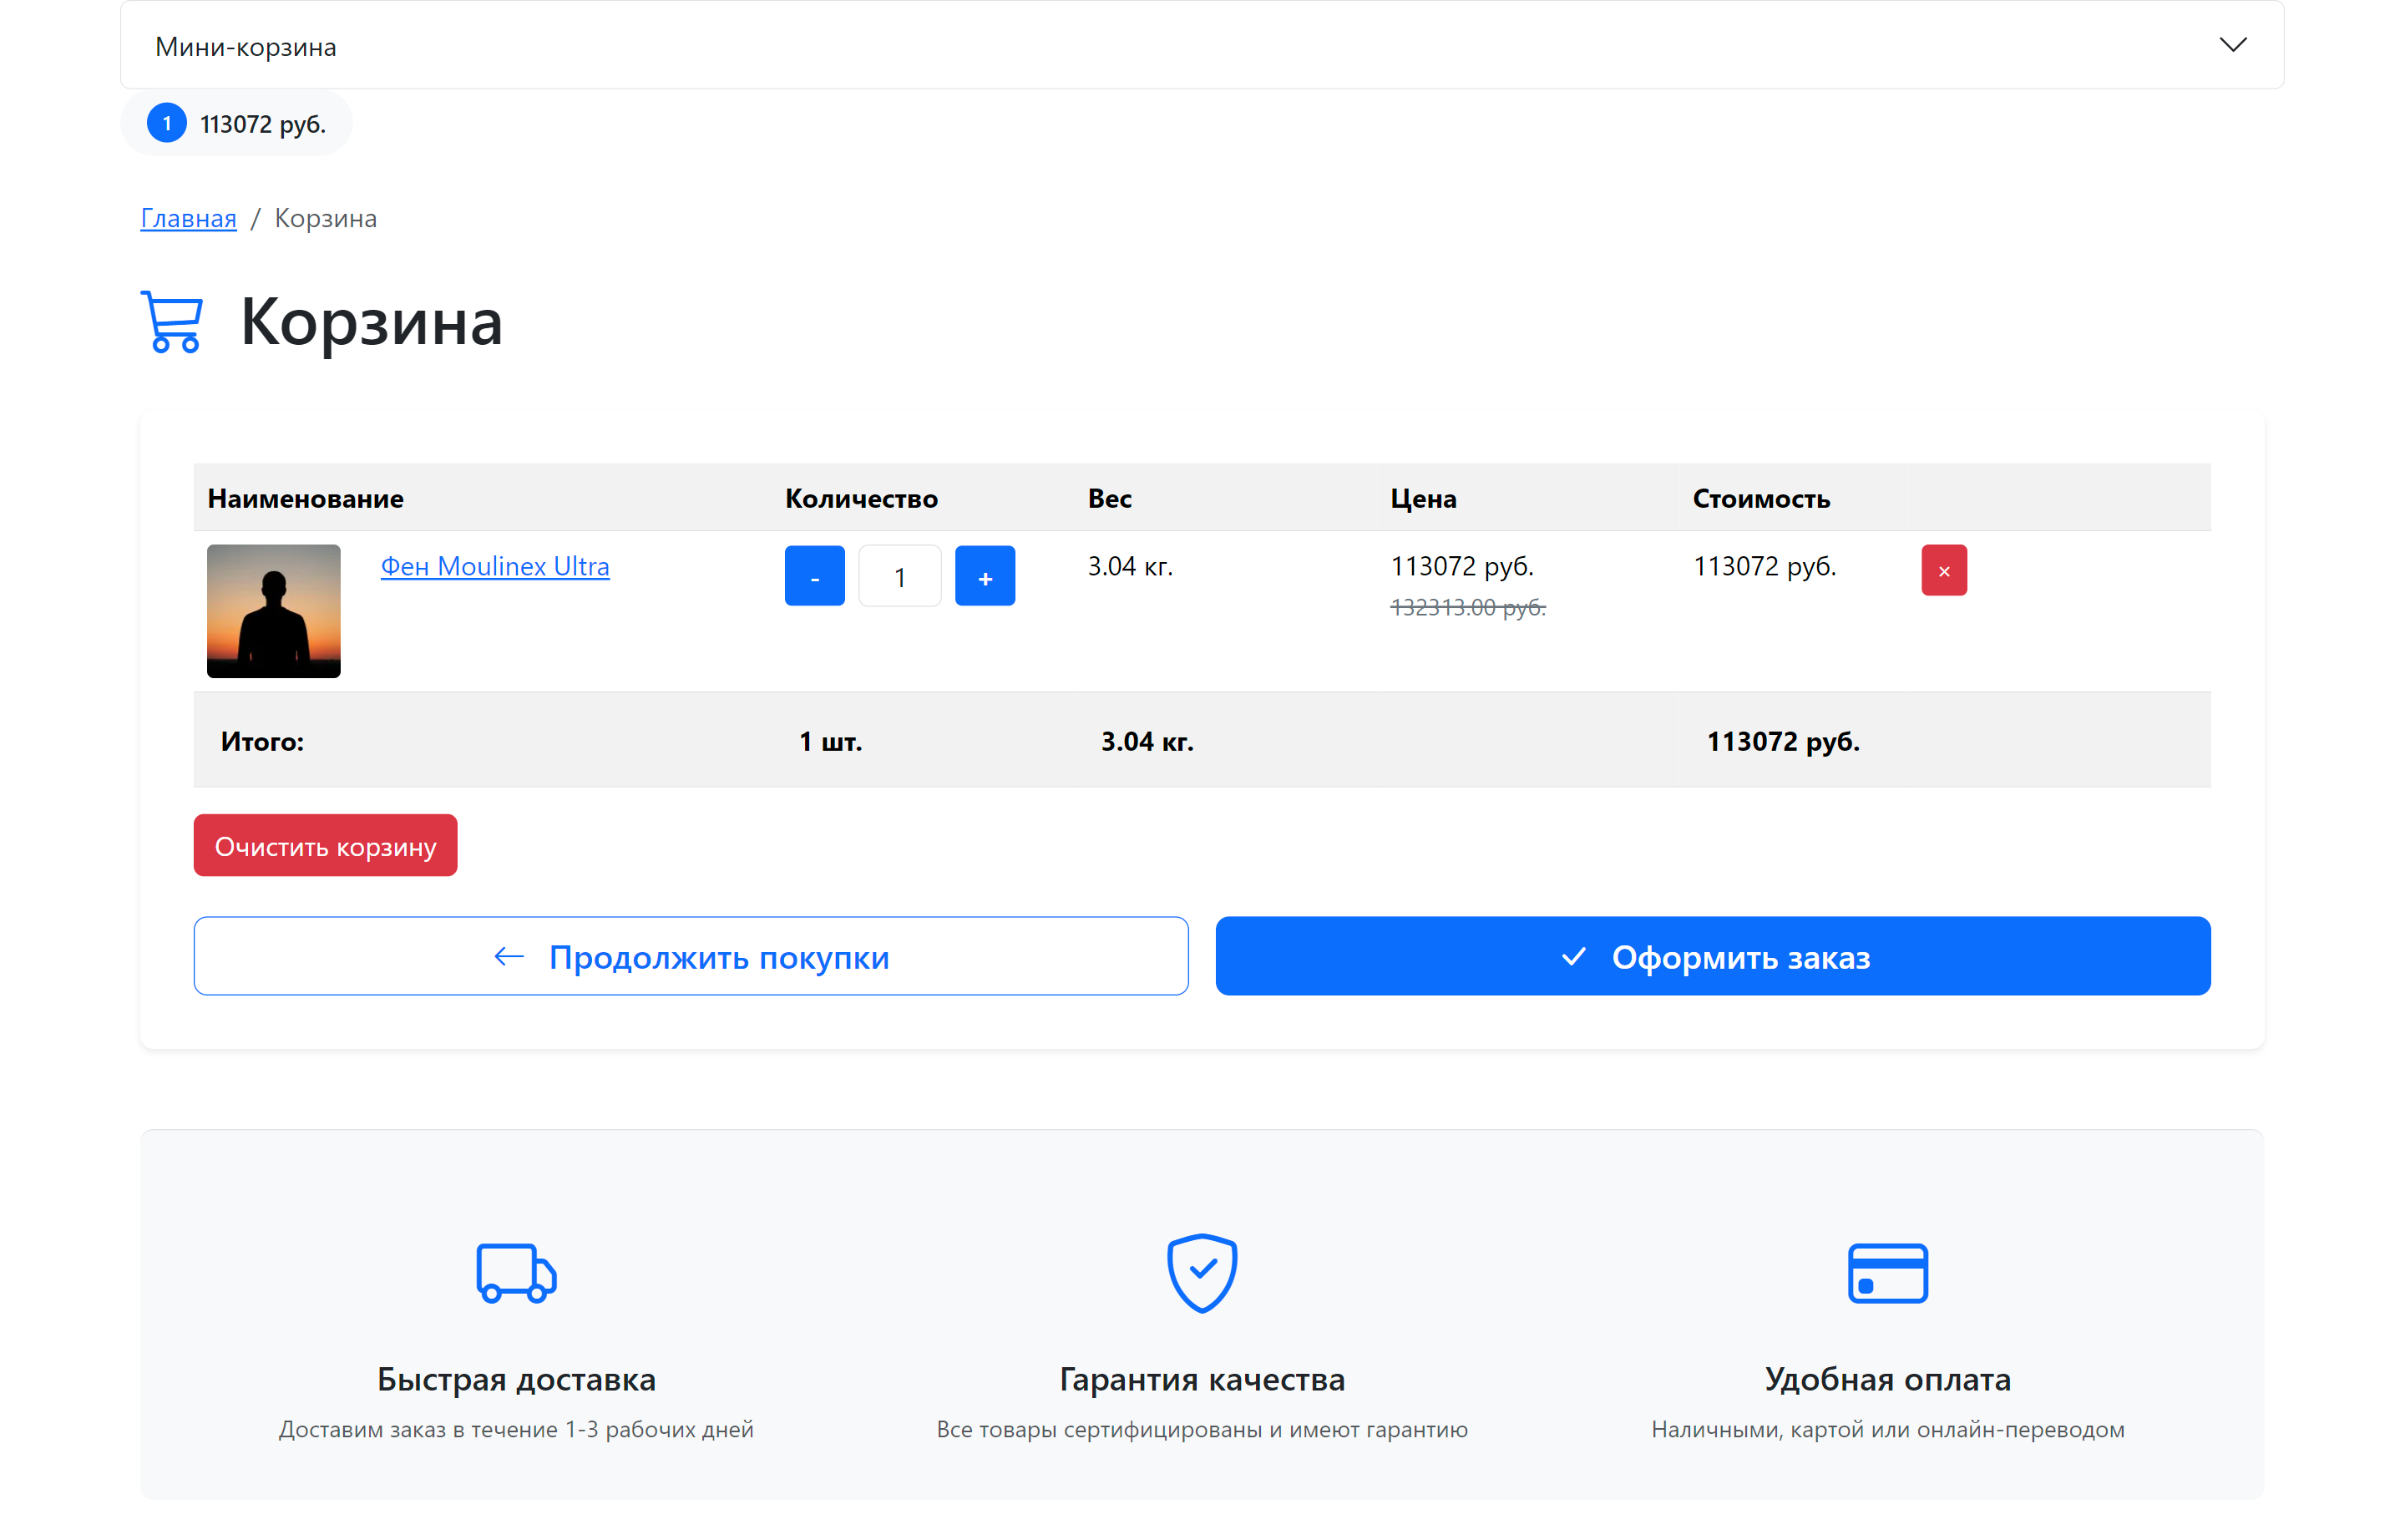
Task: Click the delivery truck icon
Action: coord(516,1273)
